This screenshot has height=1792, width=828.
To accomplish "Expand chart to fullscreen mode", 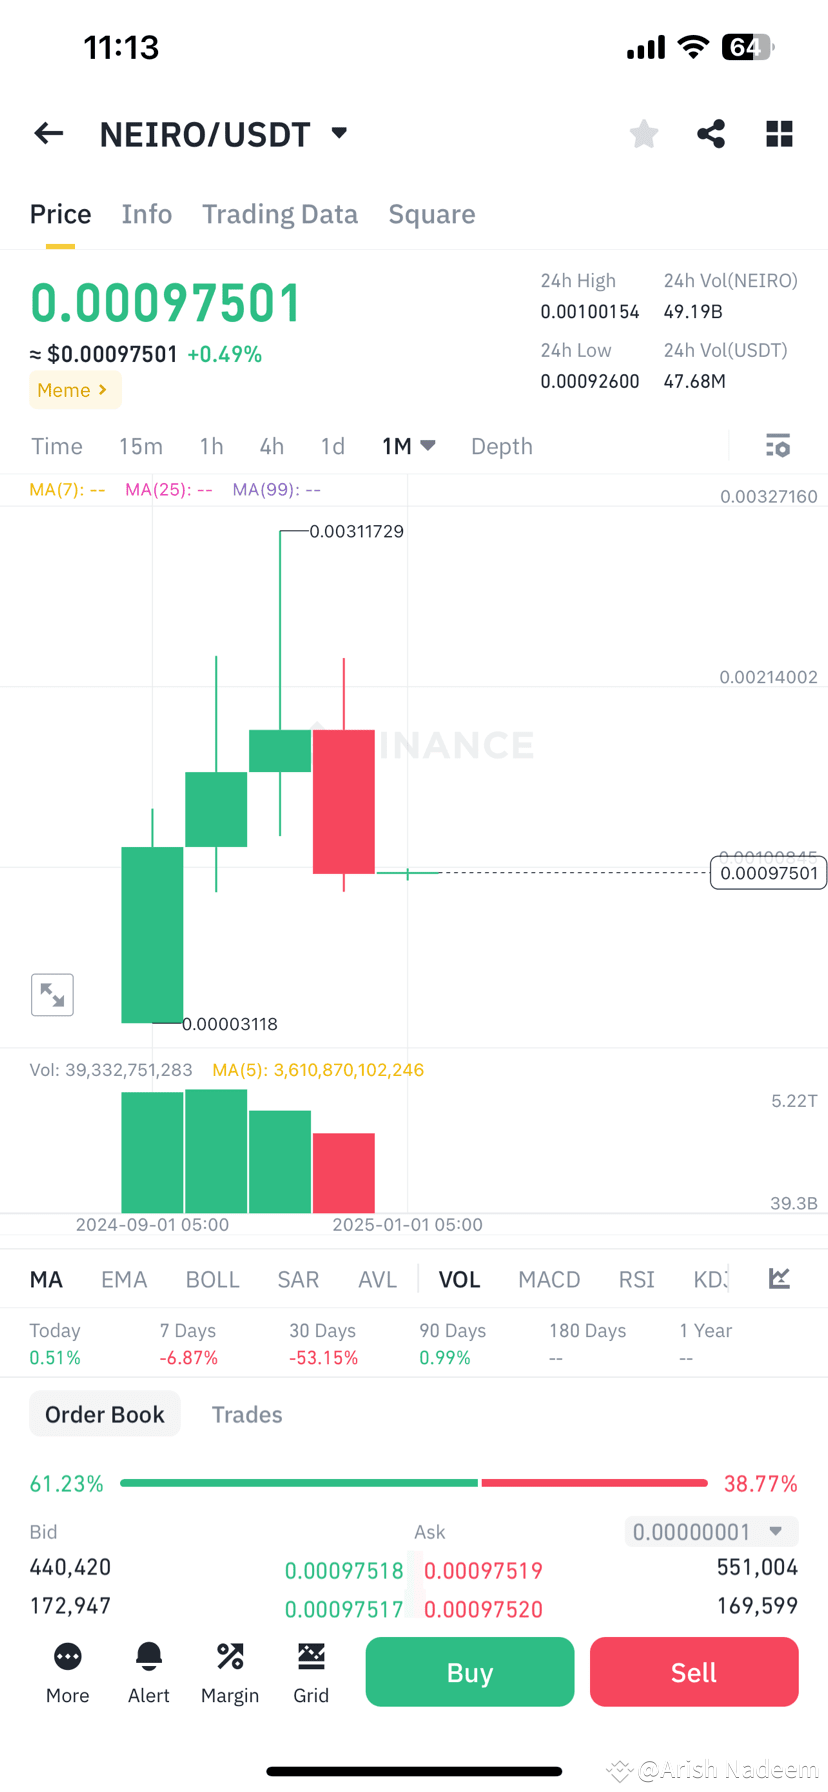I will click(52, 995).
